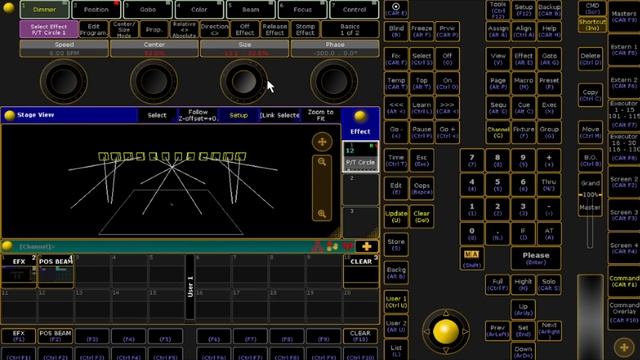The image size is (640, 360).
Task: Click the POS BEAM executor thumbnail
Action: tap(56, 271)
